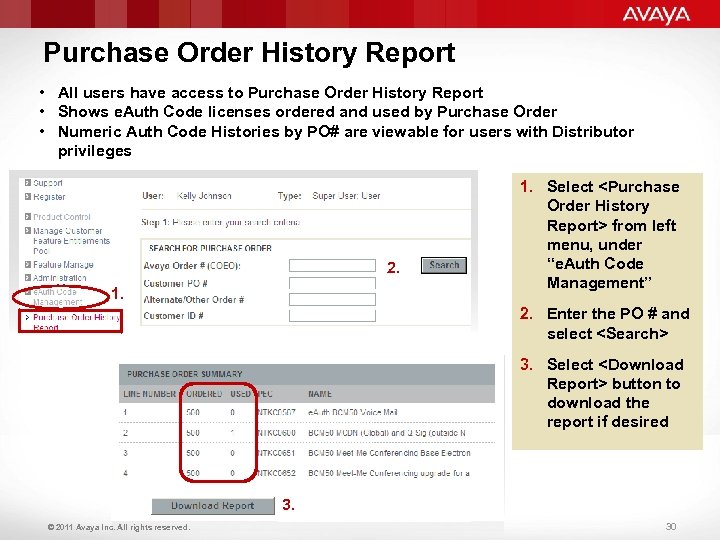Click the Super User: User type text

346,196
